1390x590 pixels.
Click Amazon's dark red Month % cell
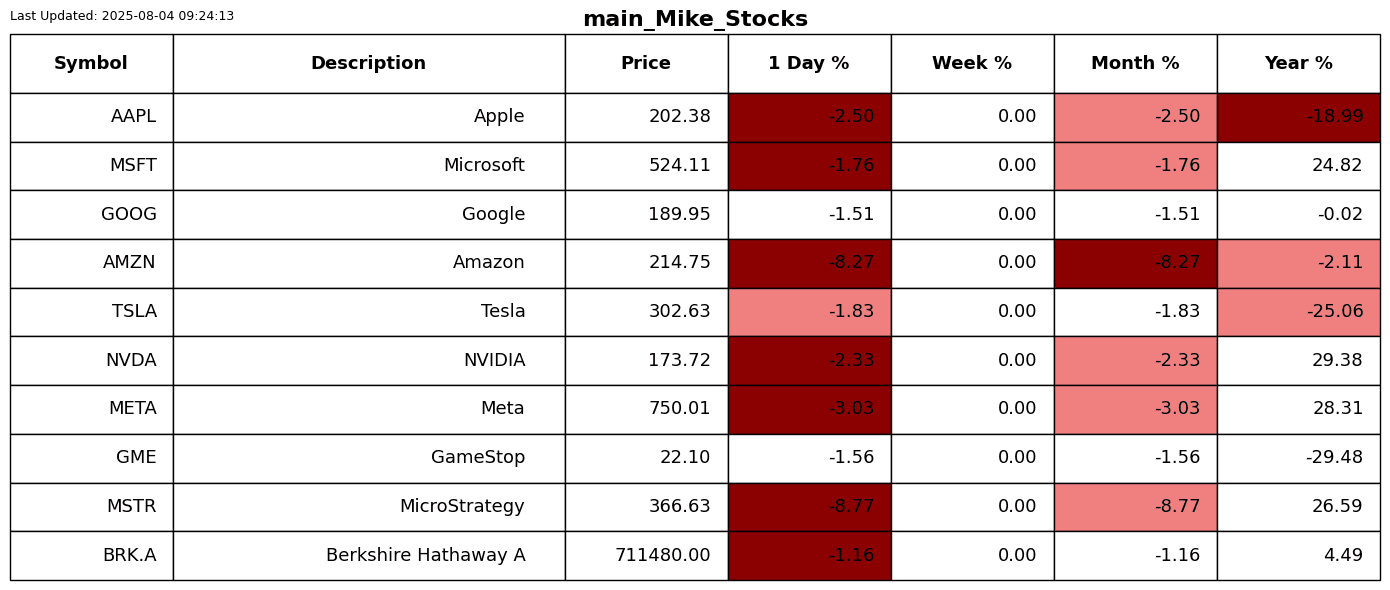coord(1135,263)
